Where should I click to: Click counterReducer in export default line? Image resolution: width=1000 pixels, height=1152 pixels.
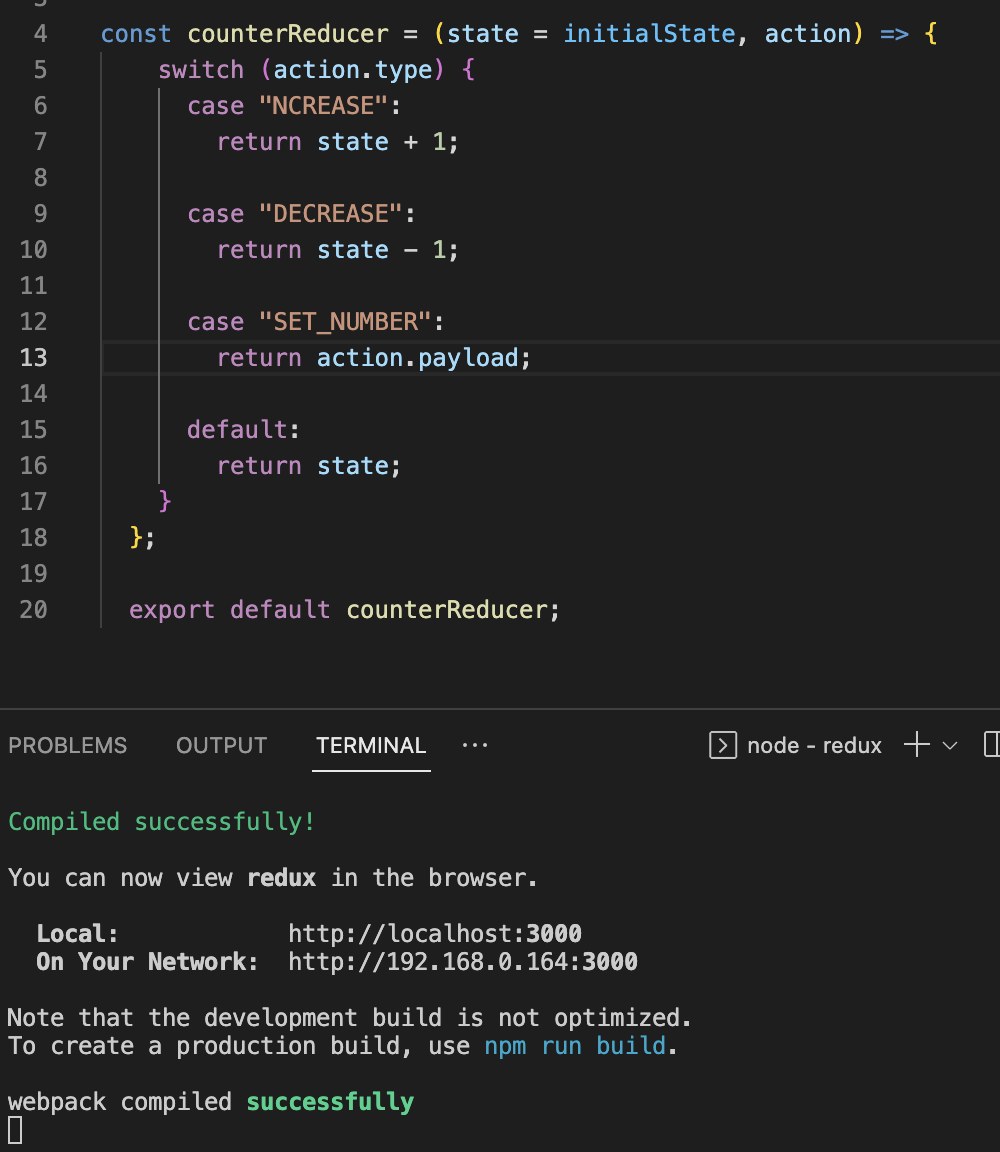tap(447, 609)
